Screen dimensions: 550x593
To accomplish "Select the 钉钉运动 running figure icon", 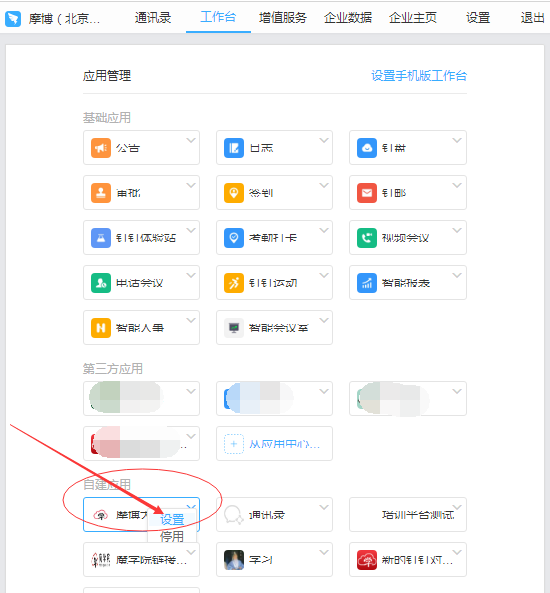I will point(234,283).
